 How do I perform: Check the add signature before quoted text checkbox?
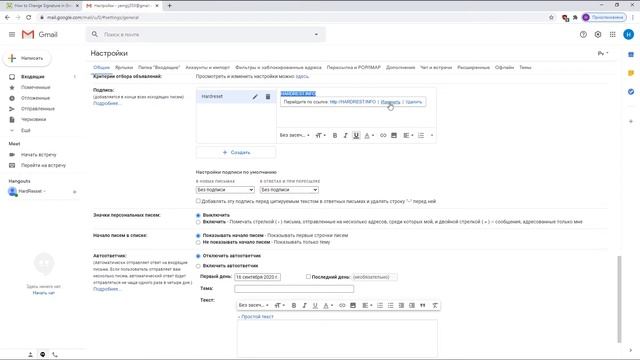(x=198, y=201)
